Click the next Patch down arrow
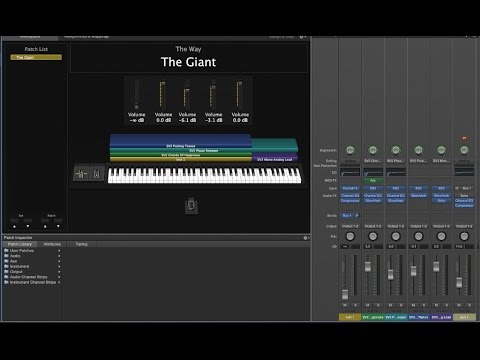Image resolution: width=480 pixels, height=360 pixels. [58, 226]
